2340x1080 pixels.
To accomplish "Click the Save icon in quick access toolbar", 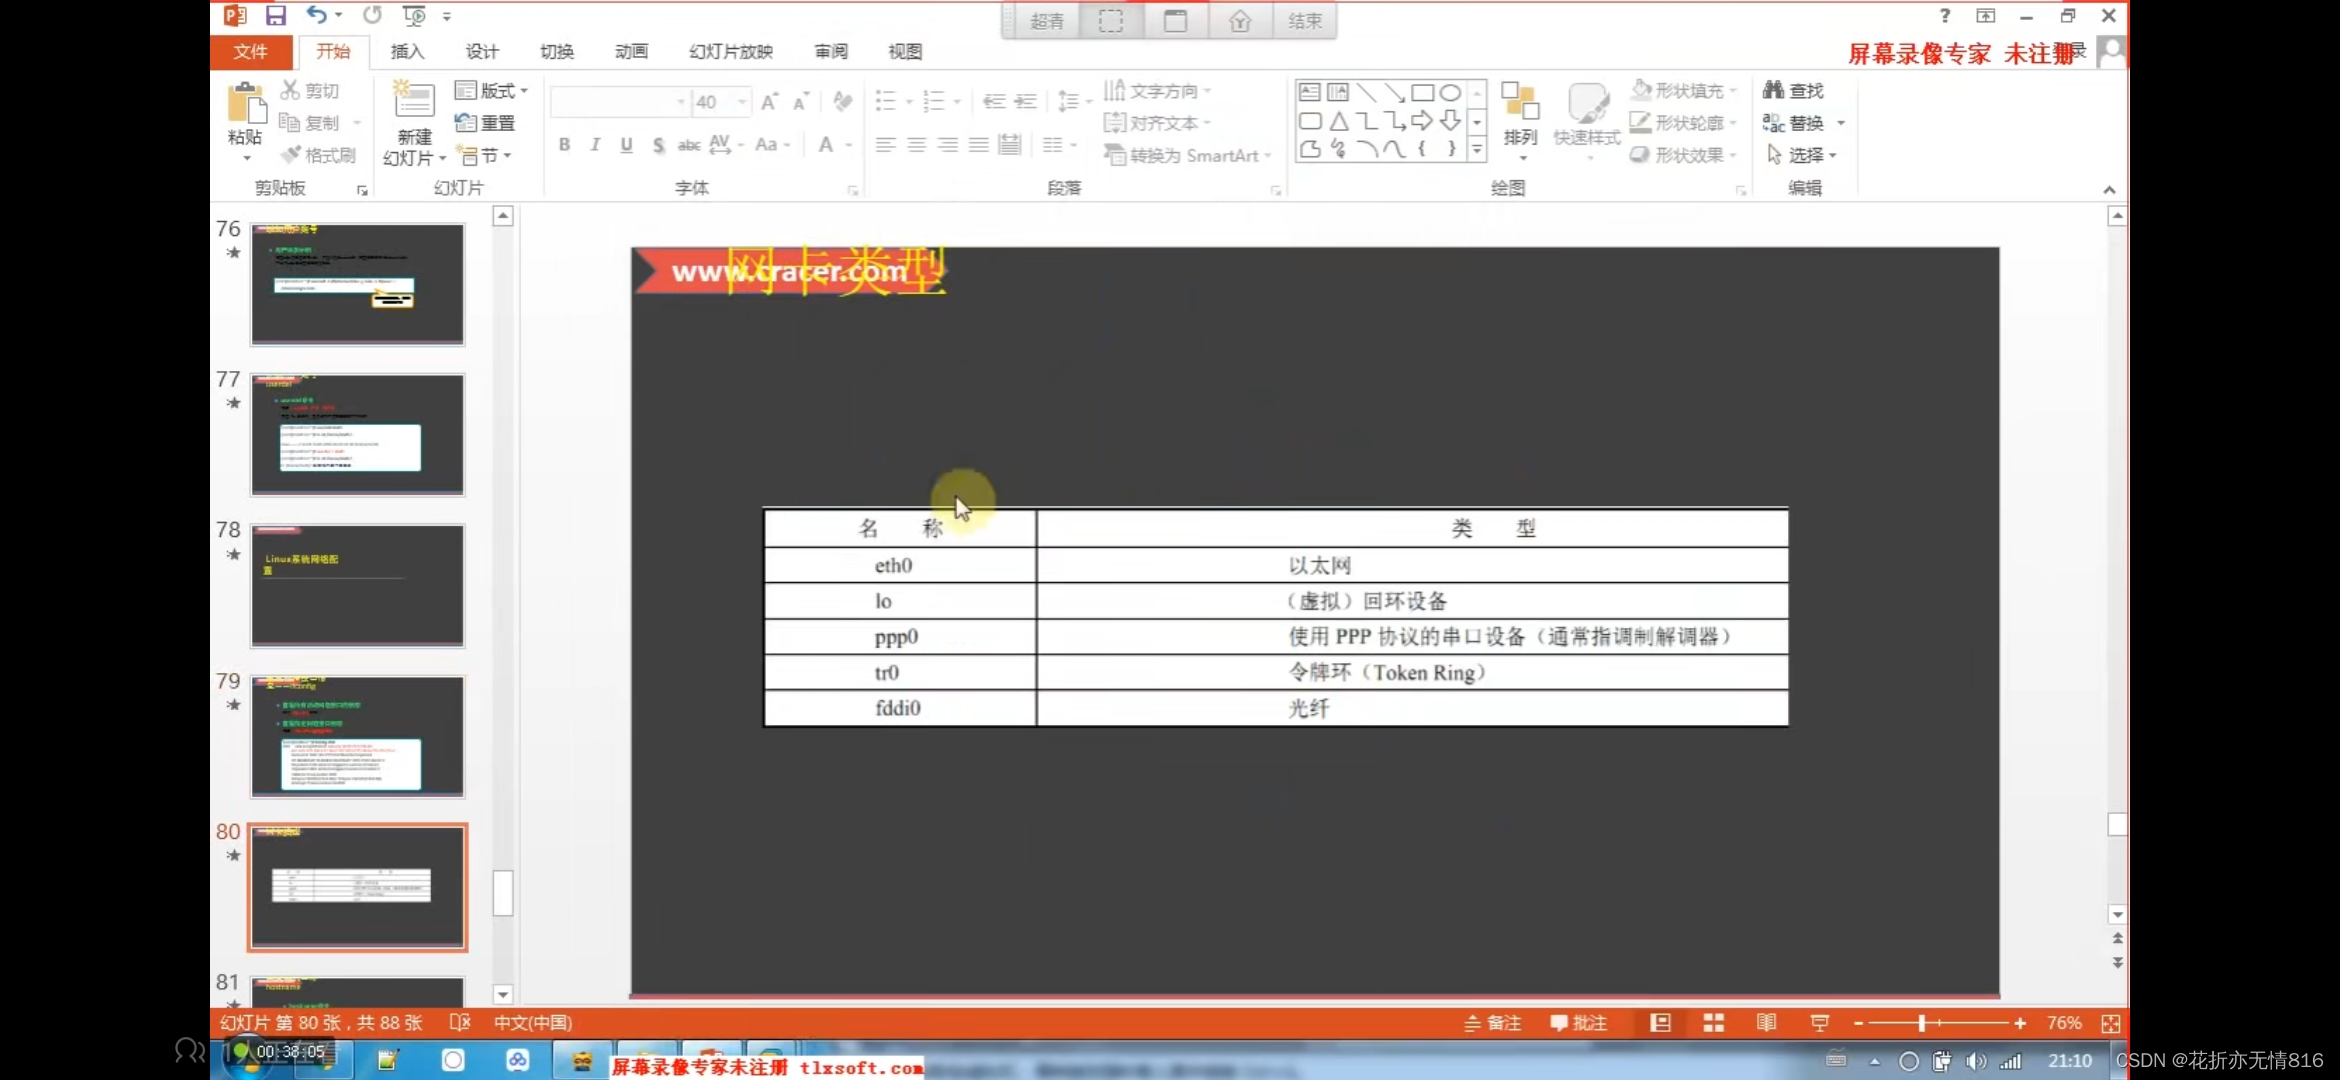I will click(x=276, y=15).
